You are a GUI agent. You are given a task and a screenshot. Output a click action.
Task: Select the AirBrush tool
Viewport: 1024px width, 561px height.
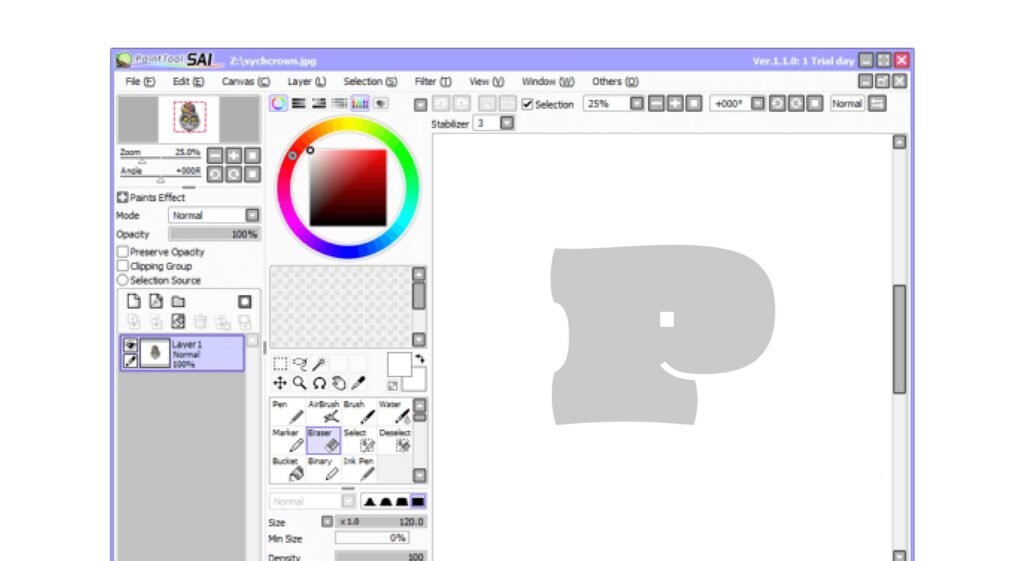(x=323, y=412)
